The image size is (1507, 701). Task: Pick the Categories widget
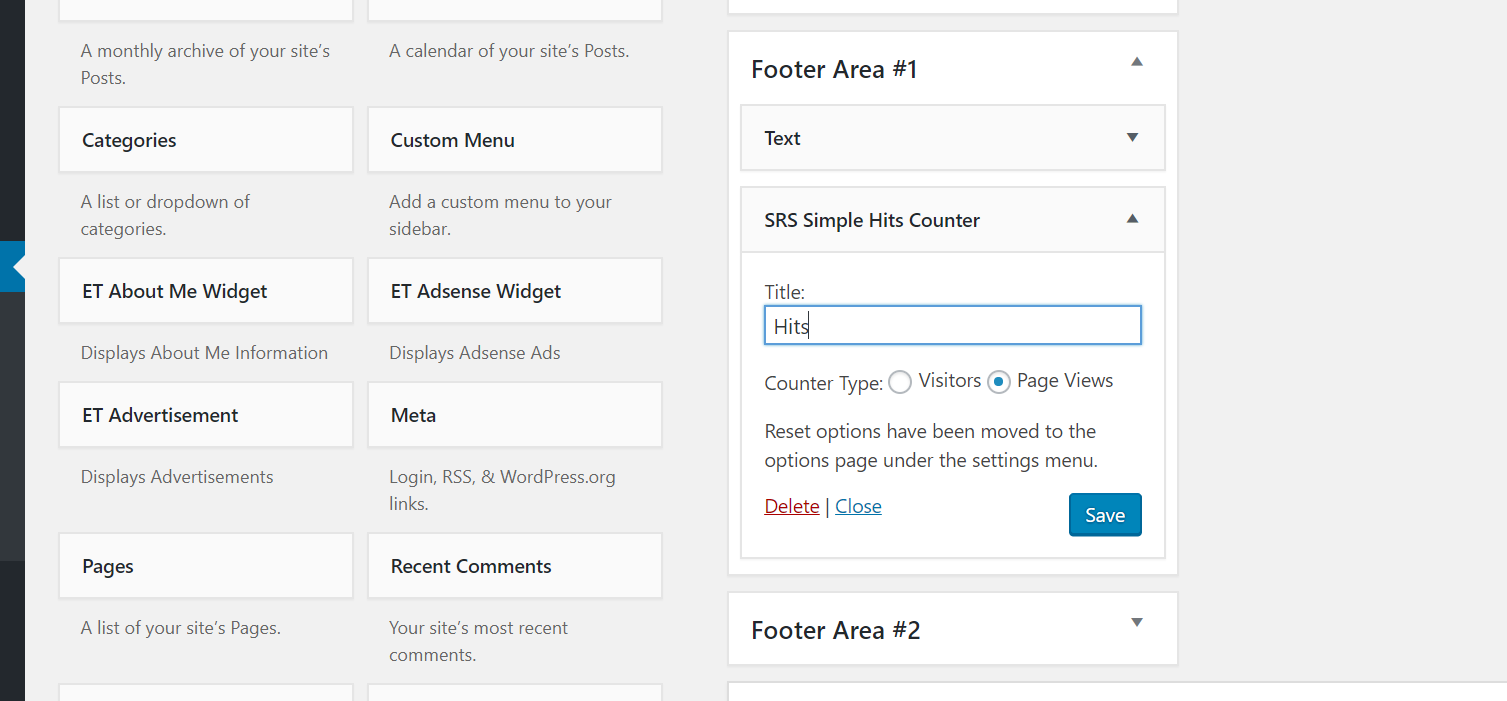[206, 140]
